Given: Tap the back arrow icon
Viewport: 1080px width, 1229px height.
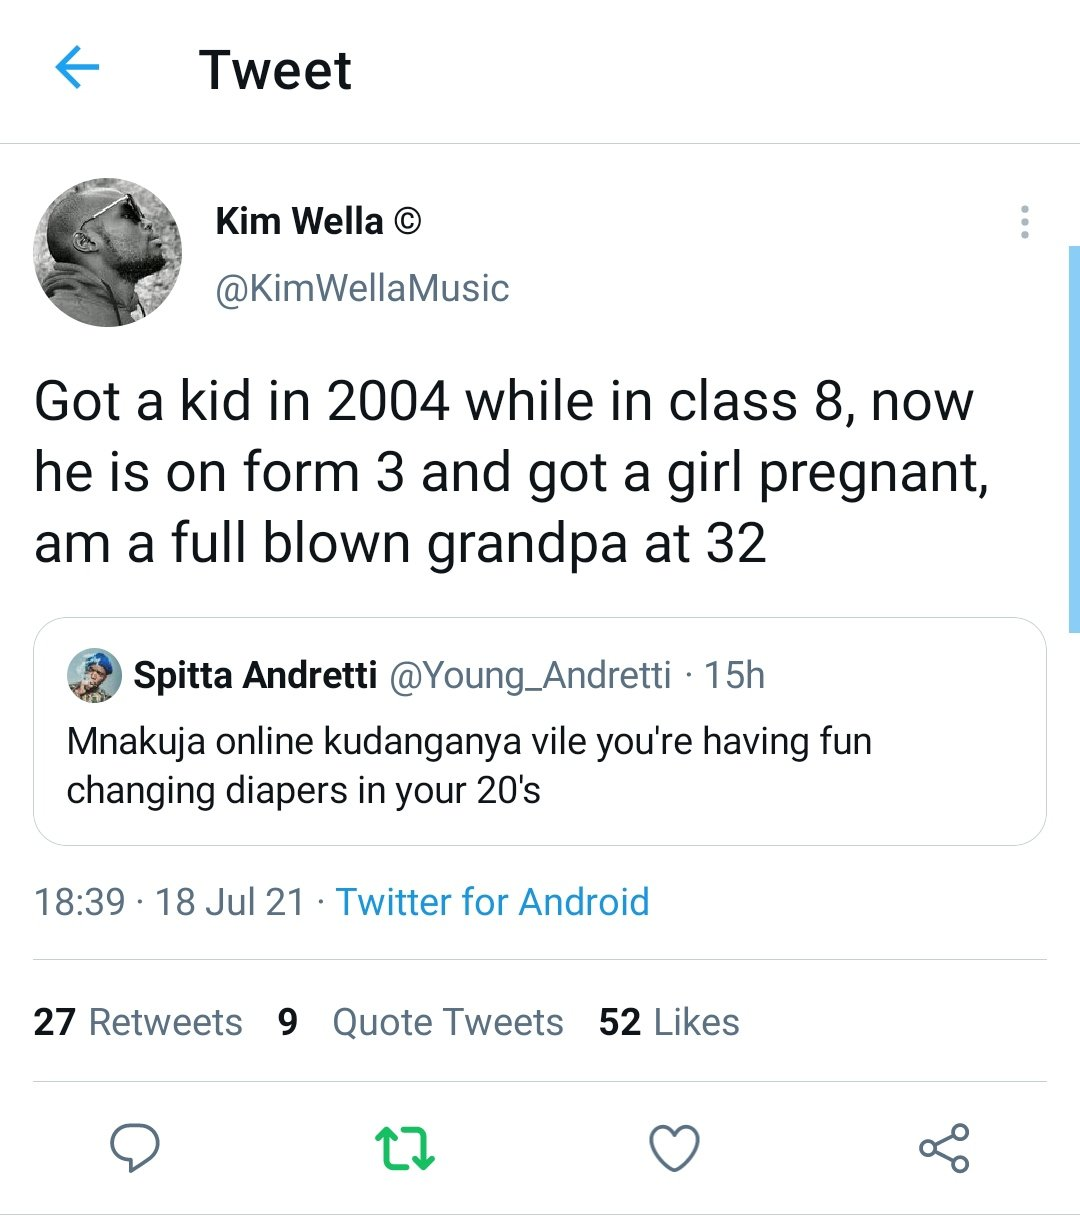Looking at the screenshot, I should point(77,69).
